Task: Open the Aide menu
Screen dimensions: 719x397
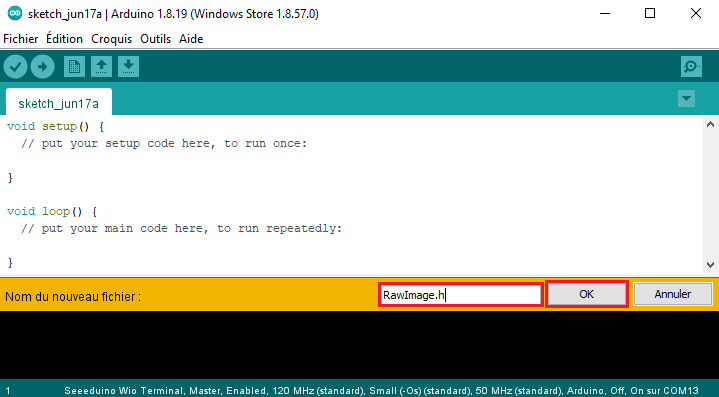Action: (x=191, y=39)
